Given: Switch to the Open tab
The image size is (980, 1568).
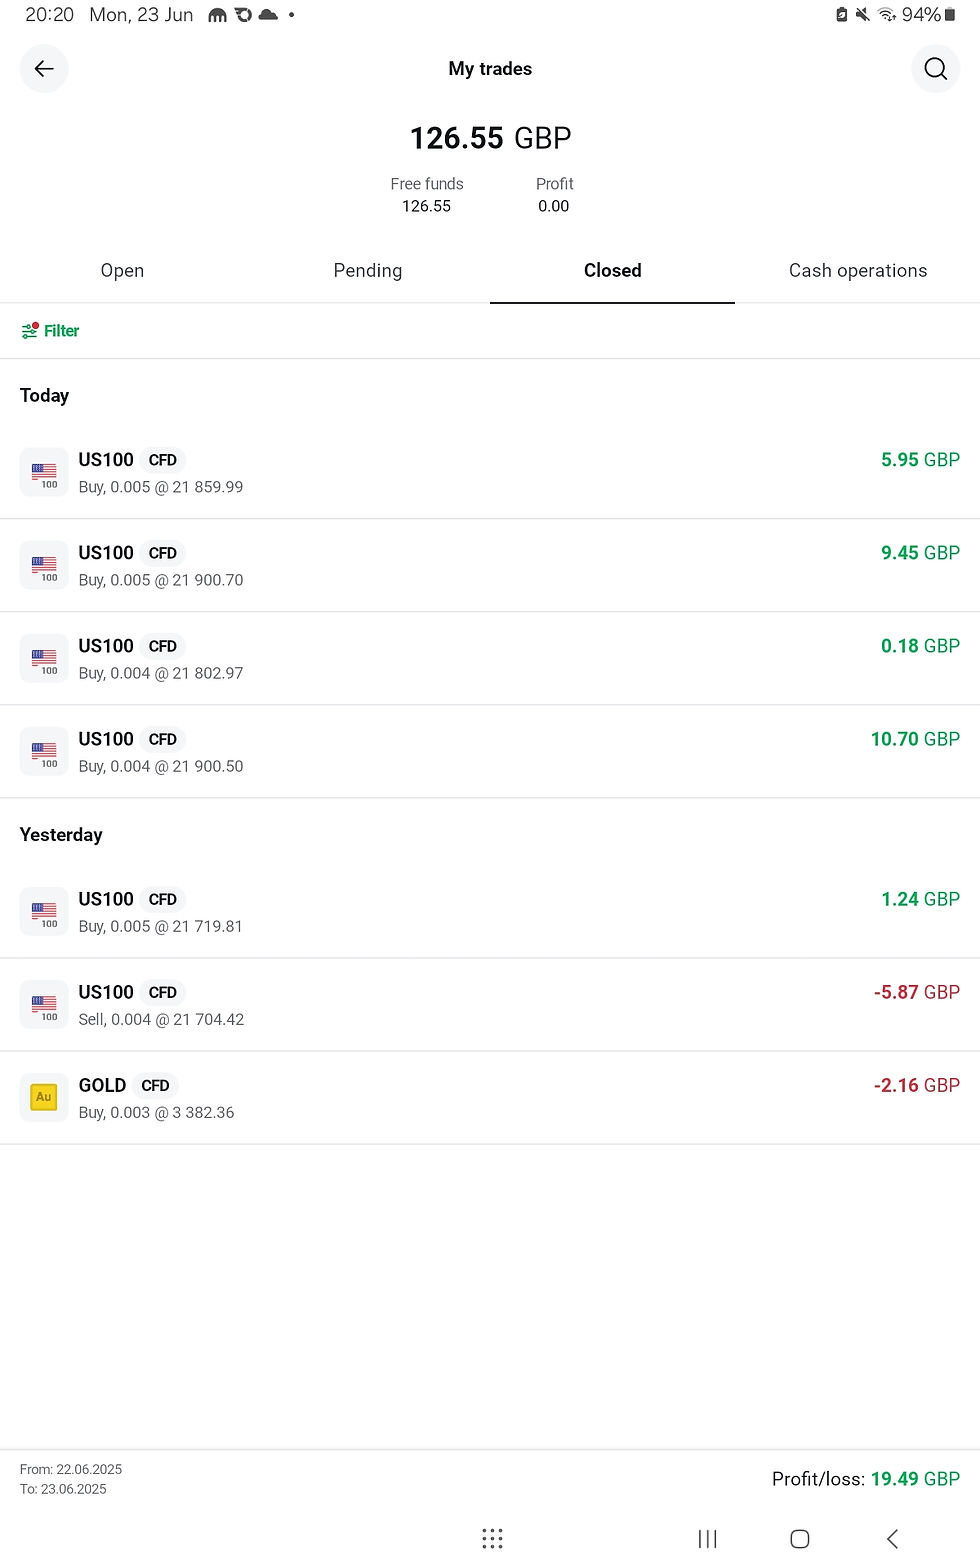Looking at the screenshot, I should click(122, 271).
